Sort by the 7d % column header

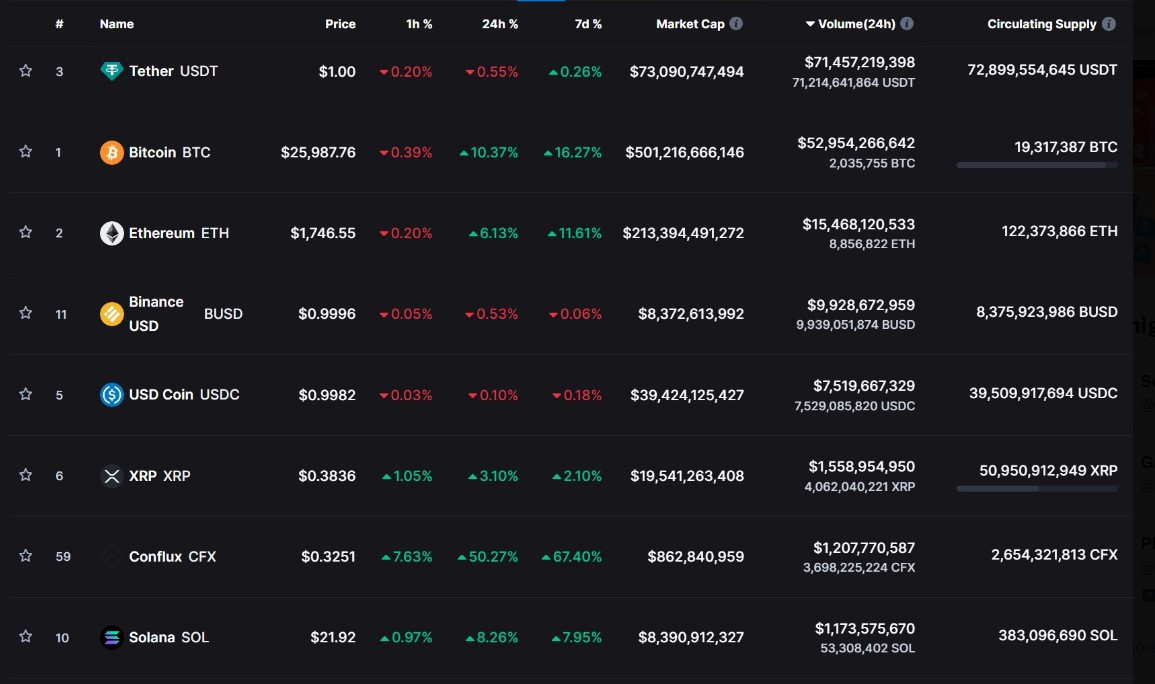(588, 24)
